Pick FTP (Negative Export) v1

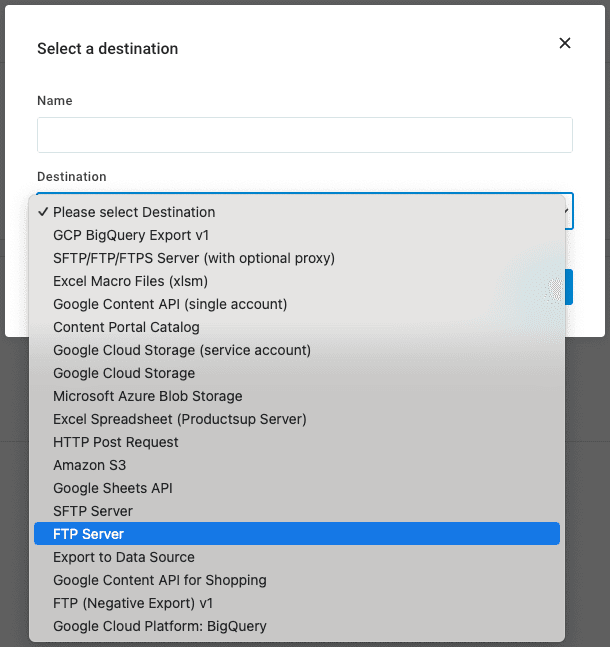[133, 603]
